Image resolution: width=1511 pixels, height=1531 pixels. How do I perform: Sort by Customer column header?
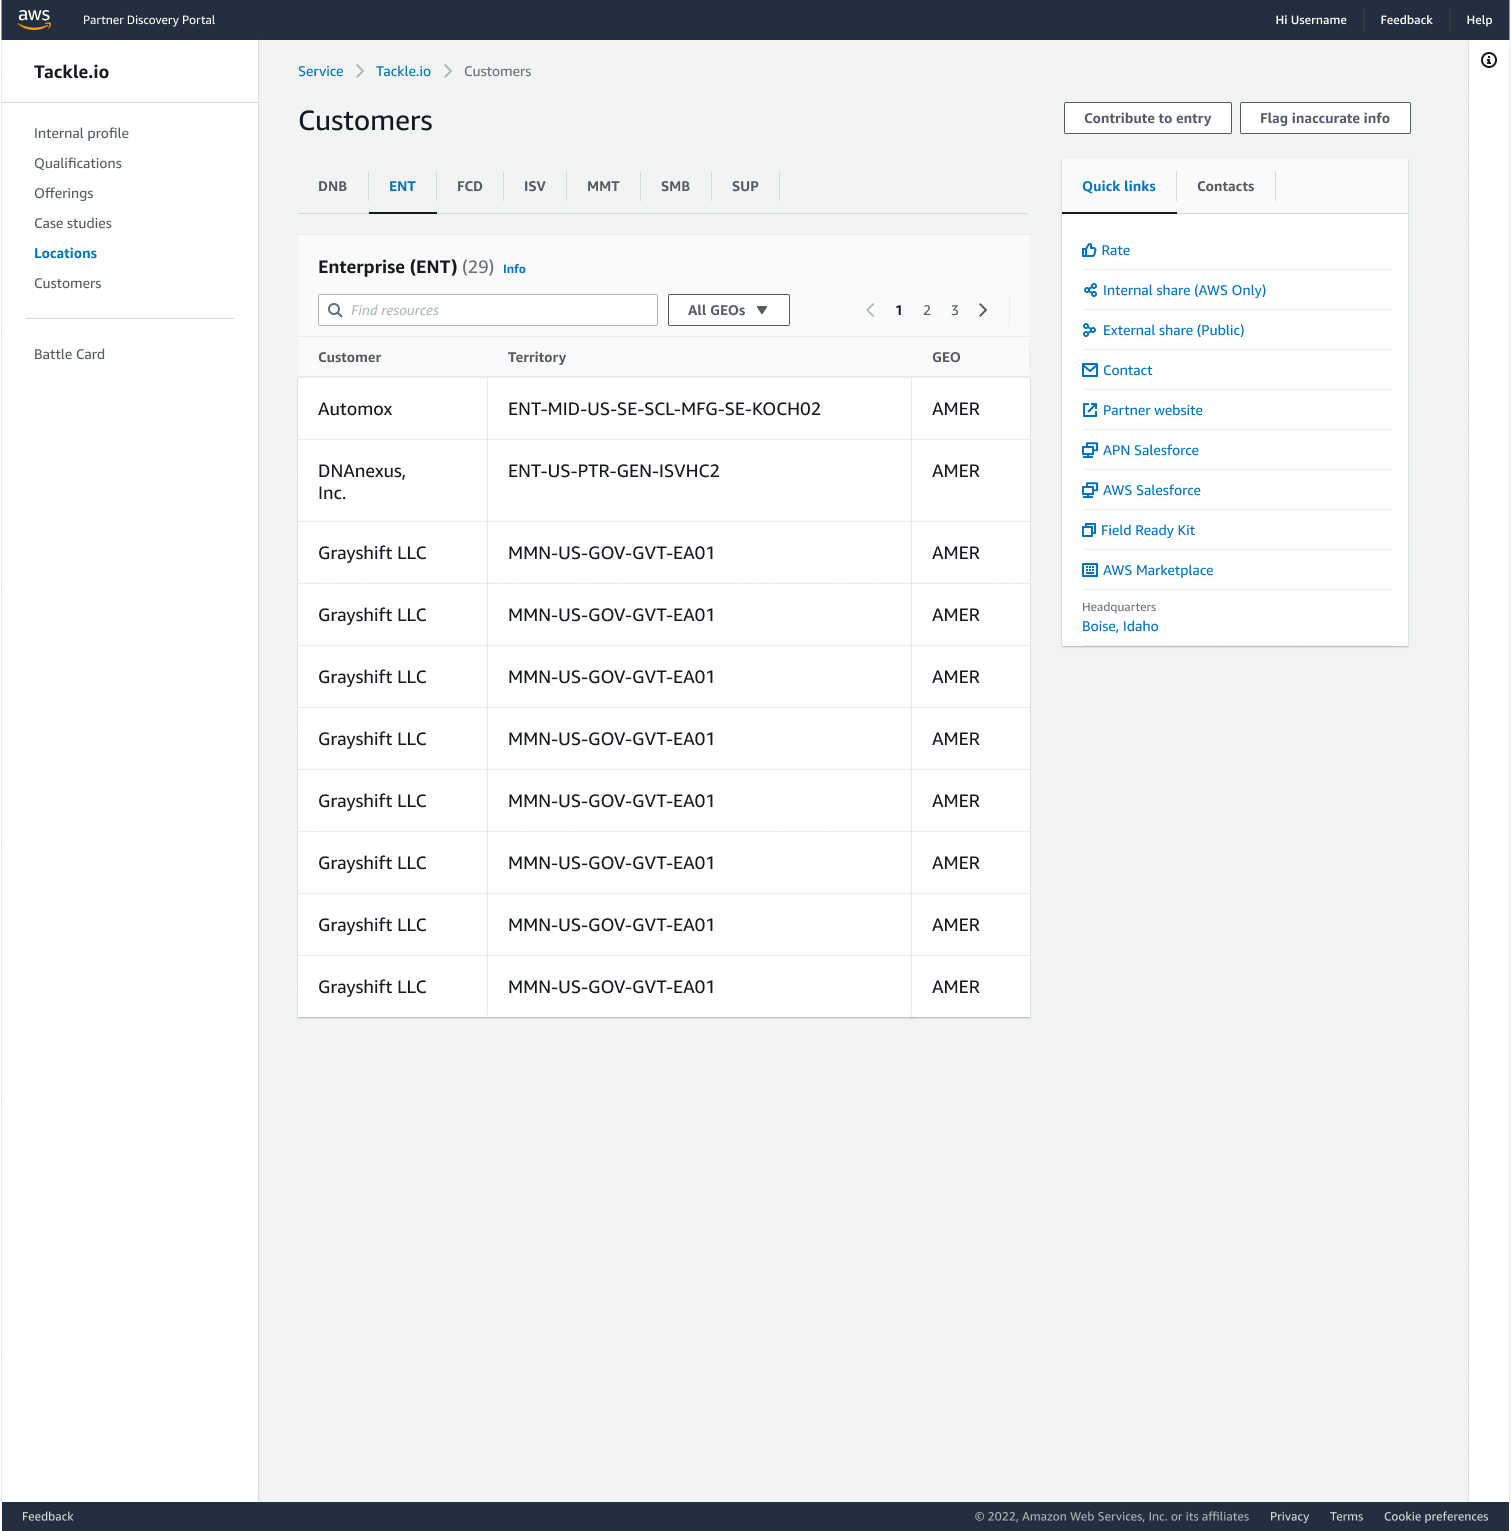(349, 357)
